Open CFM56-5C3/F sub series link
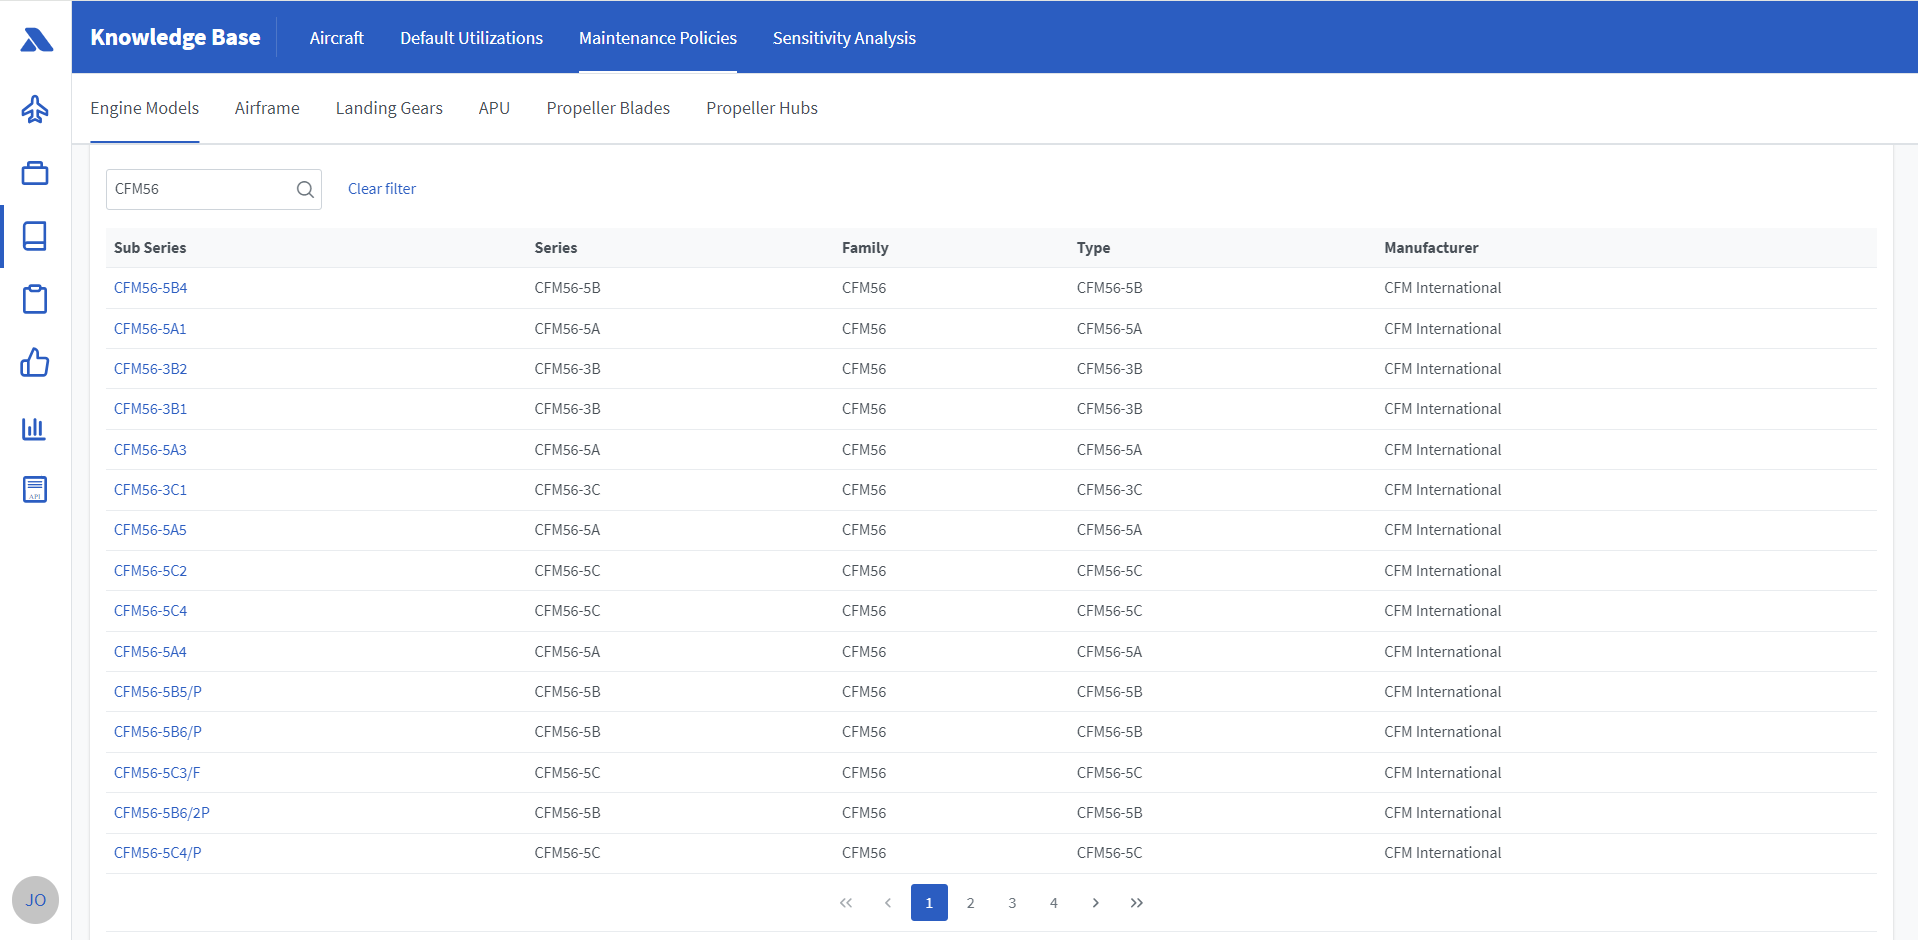 point(157,773)
